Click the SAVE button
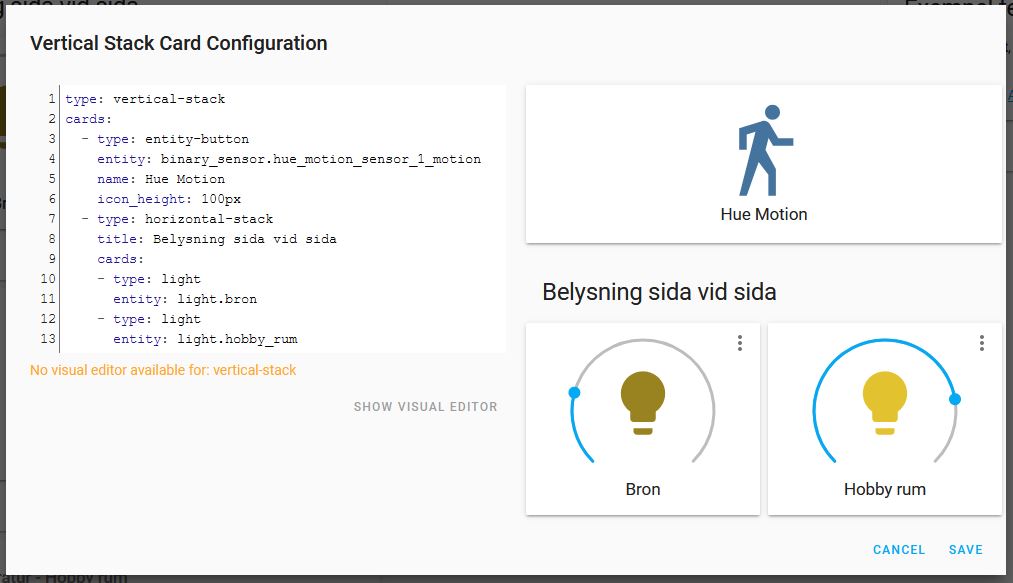 [965, 549]
